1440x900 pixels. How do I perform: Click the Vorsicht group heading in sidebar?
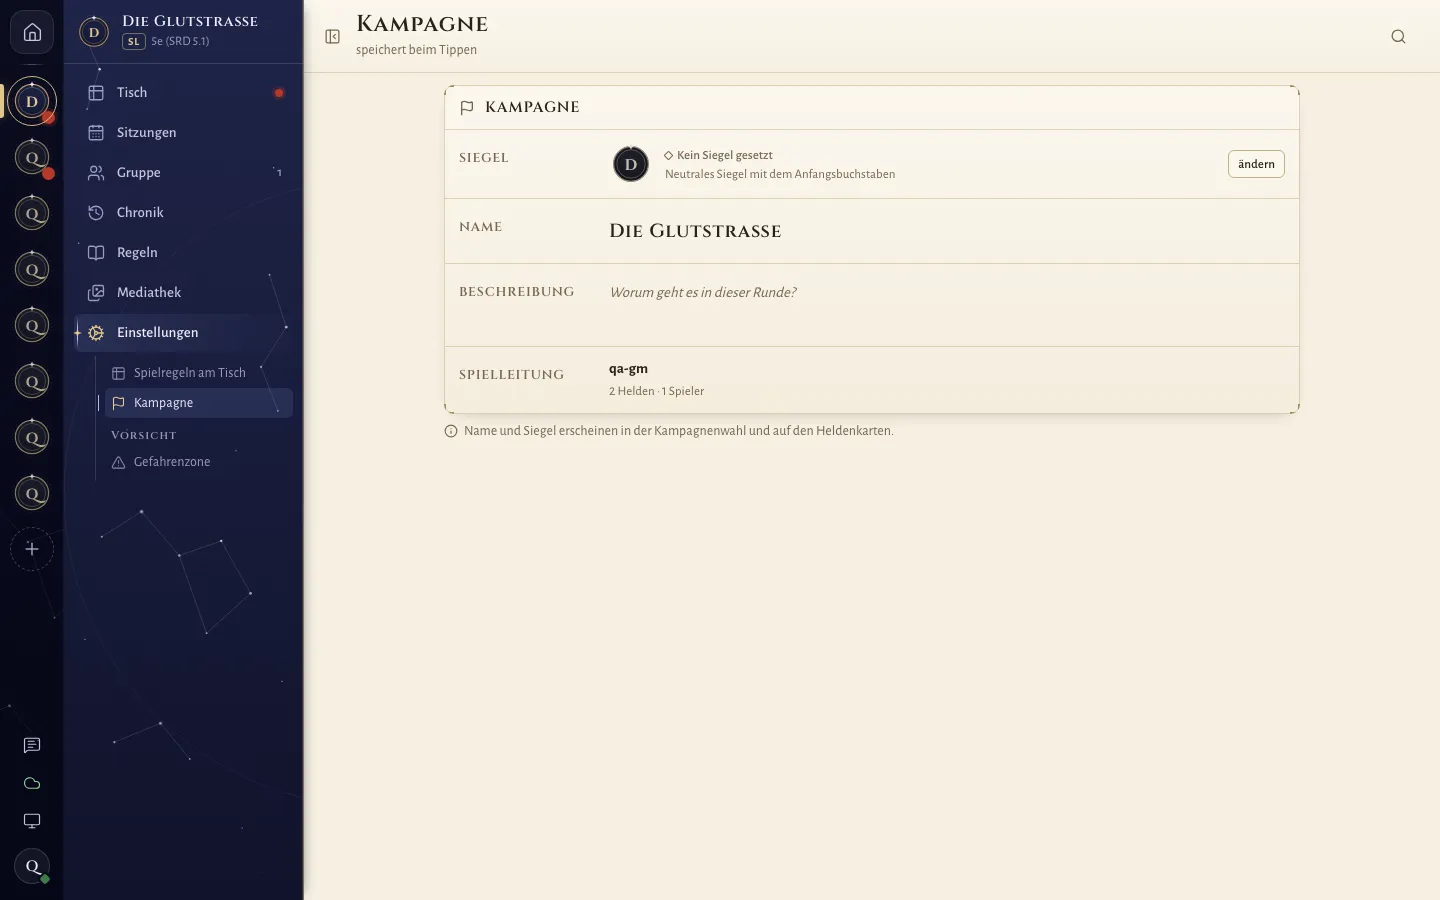(144, 435)
